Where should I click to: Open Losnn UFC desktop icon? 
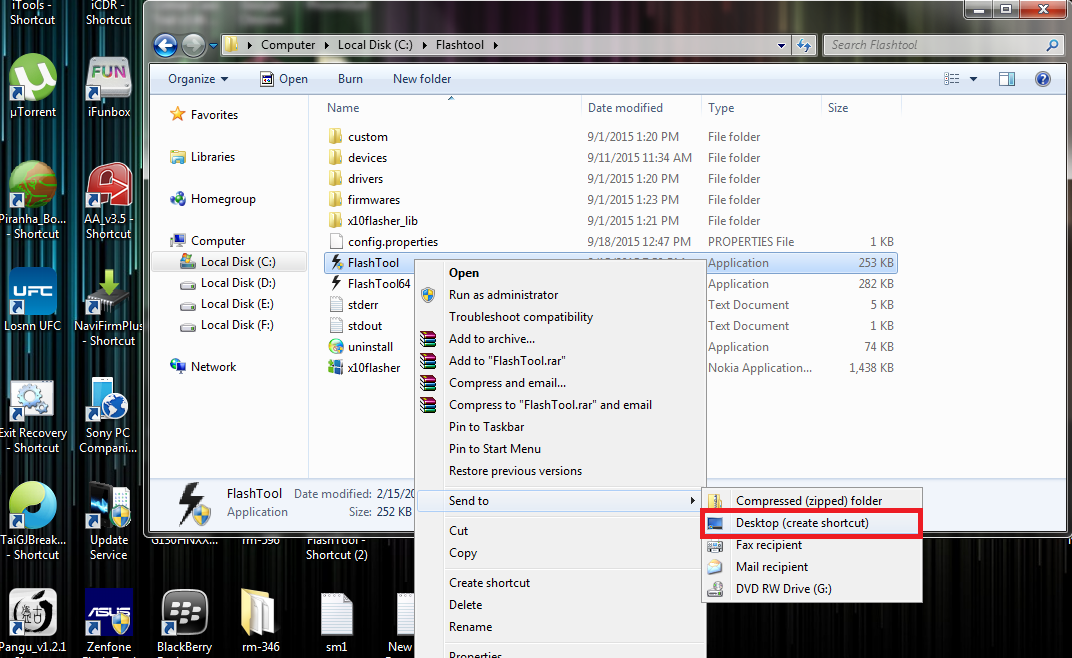[33, 300]
